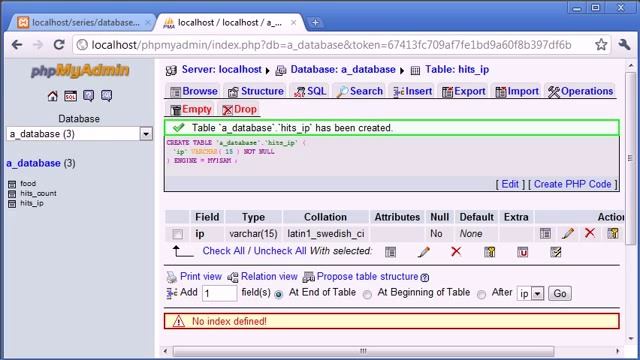Click the browse icon beside hits_ip table
The height and width of the screenshot is (360, 640).
click(x=12, y=204)
